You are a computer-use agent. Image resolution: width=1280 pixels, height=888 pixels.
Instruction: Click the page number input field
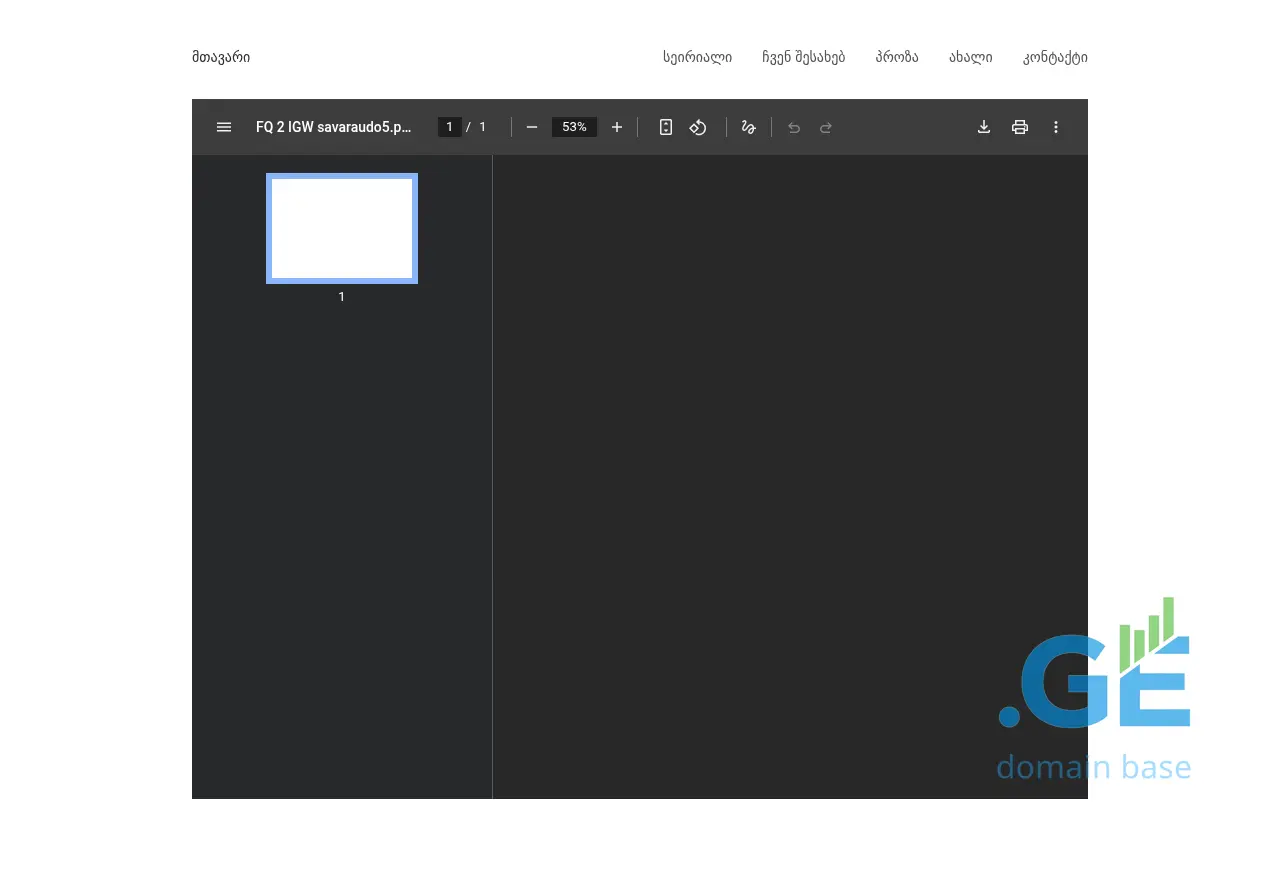450,127
